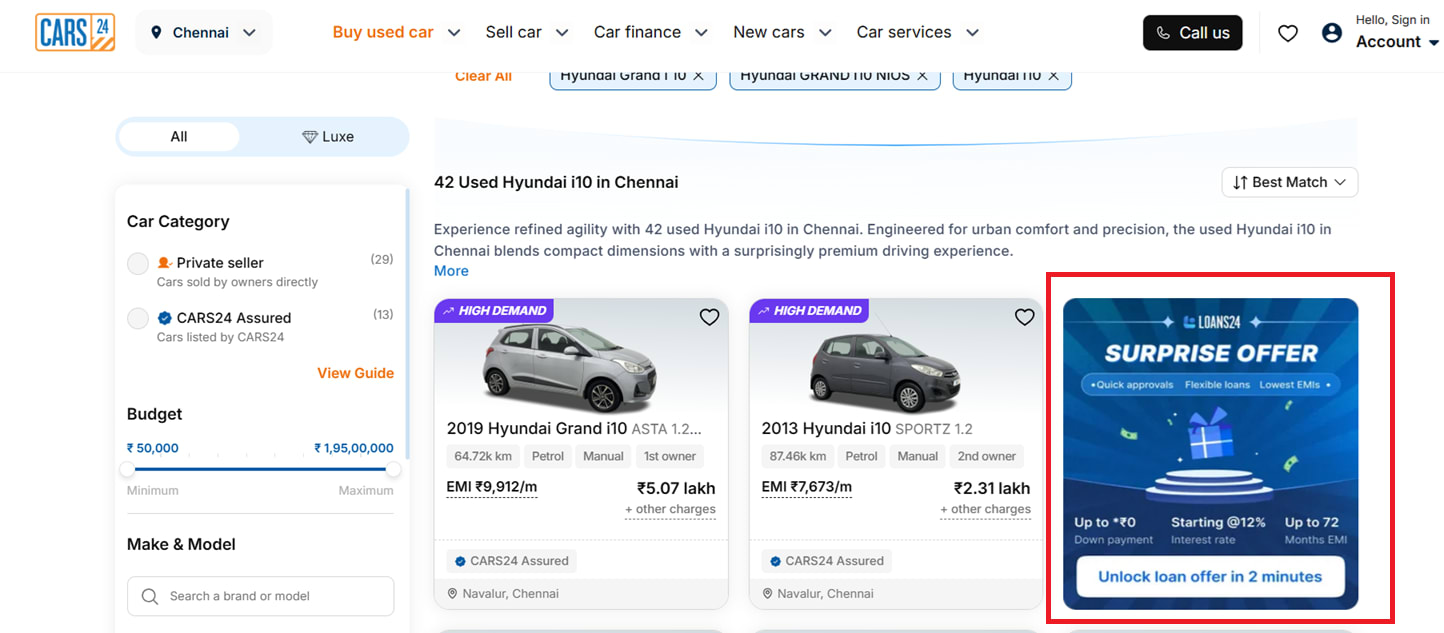Switch to the Luxe toggle
The width and height of the screenshot is (1444, 633).
(328, 137)
